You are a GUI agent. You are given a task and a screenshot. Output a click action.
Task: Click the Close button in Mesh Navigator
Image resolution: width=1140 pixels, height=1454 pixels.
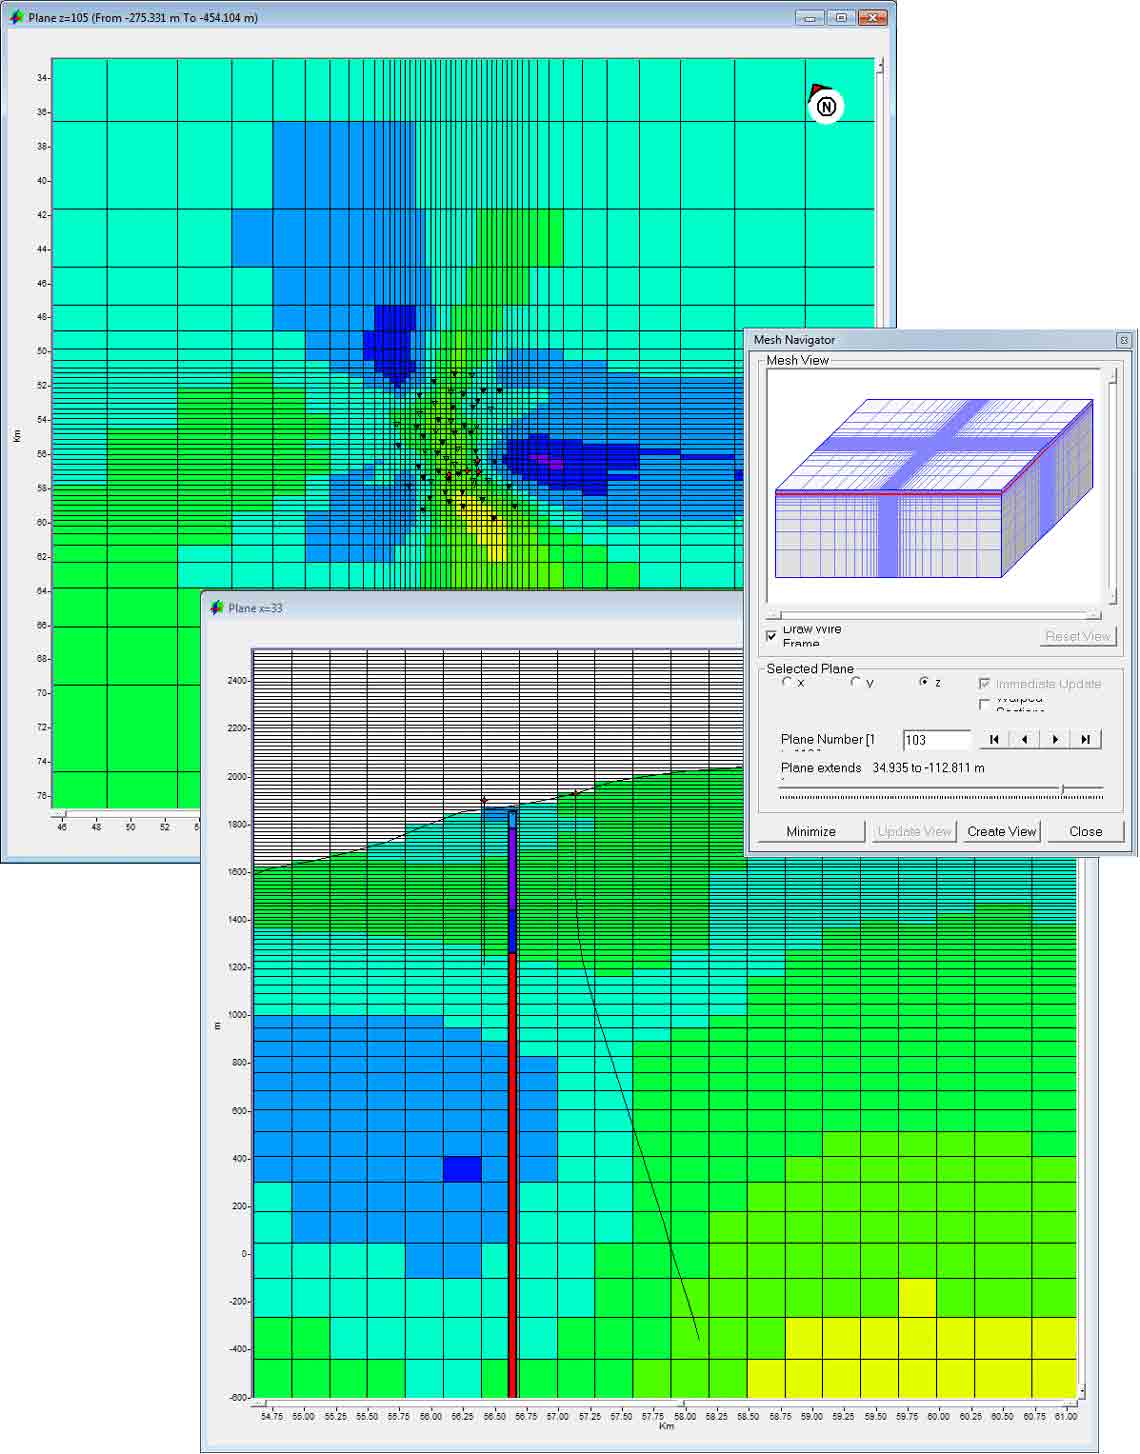click(x=1084, y=831)
